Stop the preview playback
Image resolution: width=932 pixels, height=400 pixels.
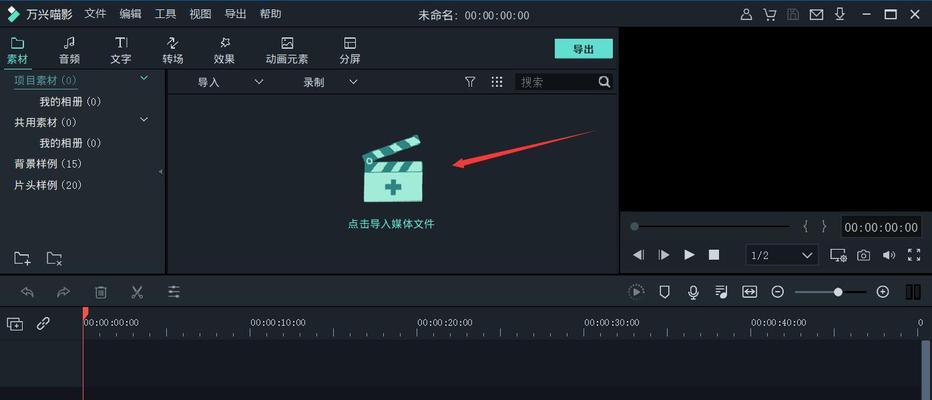(714, 255)
